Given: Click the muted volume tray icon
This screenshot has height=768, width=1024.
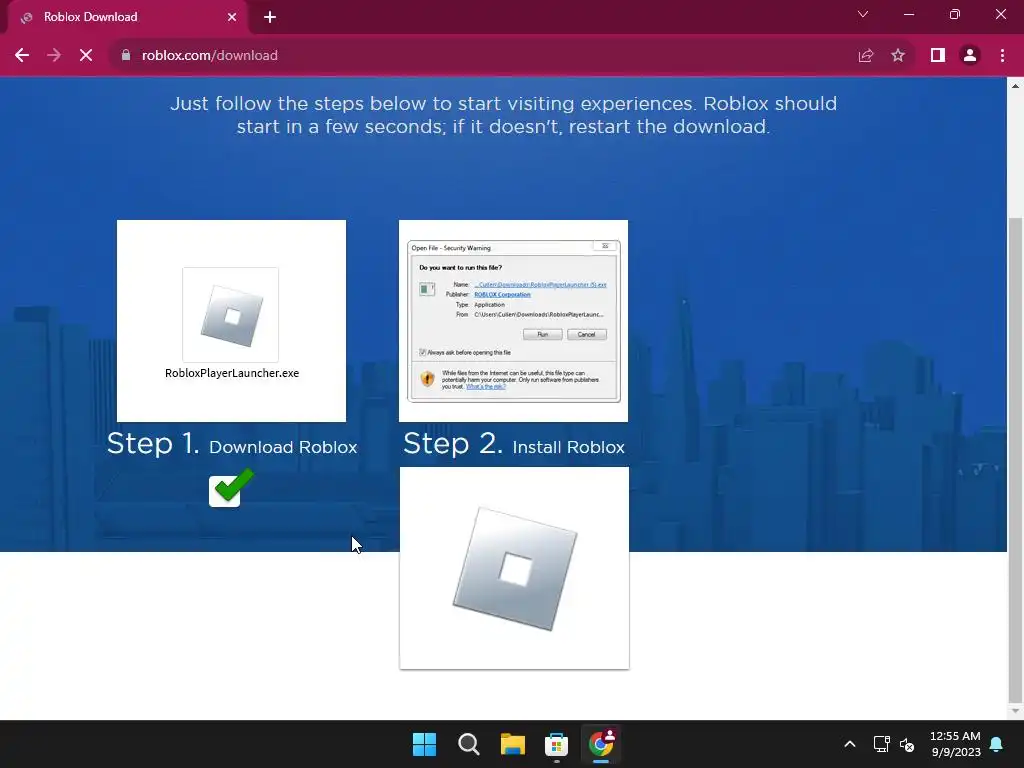Looking at the screenshot, I should [907, 744].
